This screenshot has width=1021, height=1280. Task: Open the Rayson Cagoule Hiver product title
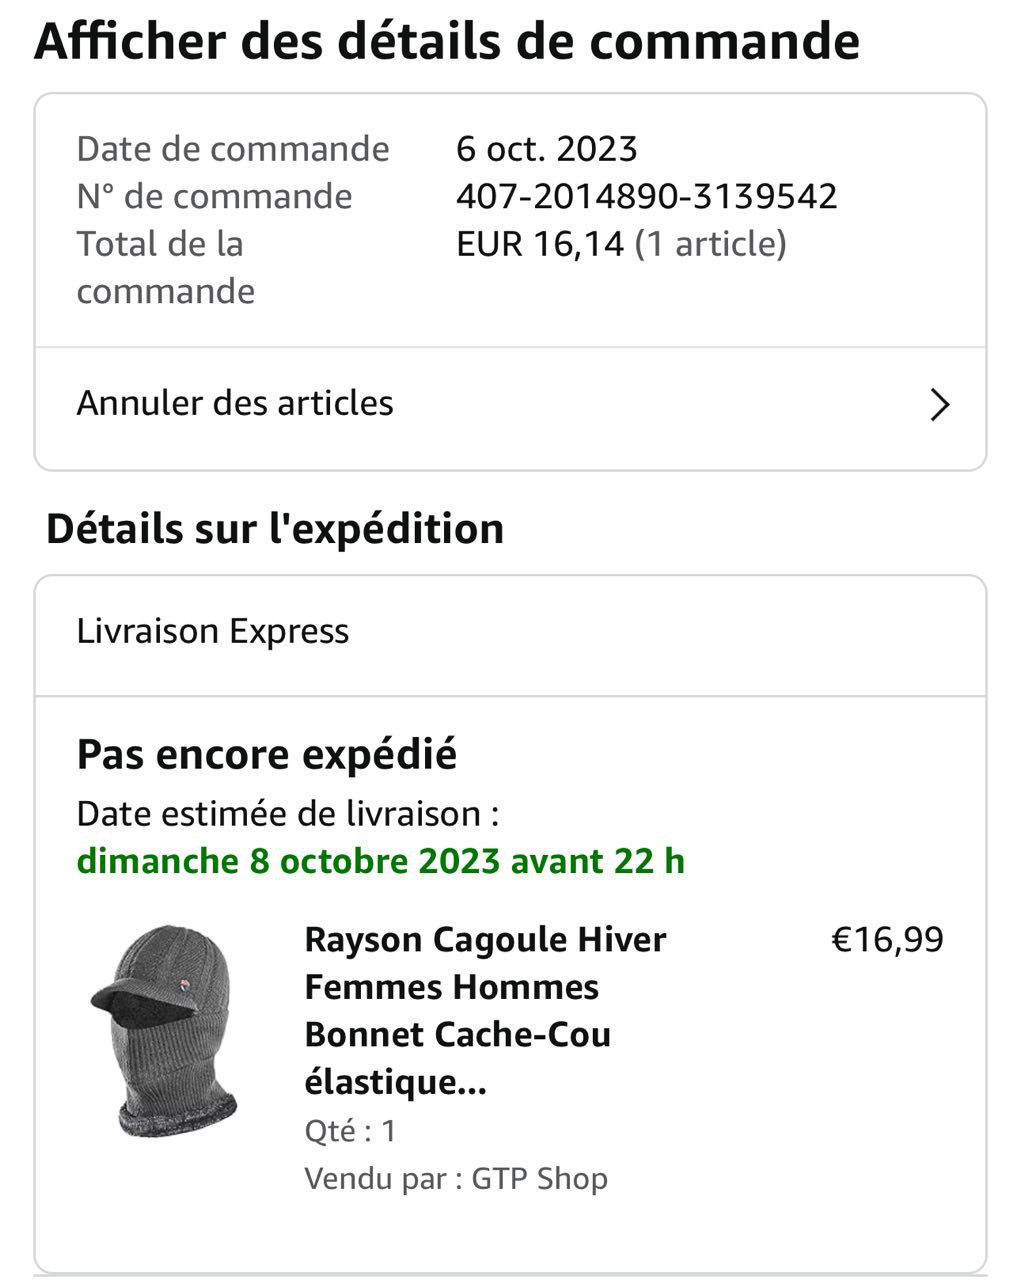485,1010
